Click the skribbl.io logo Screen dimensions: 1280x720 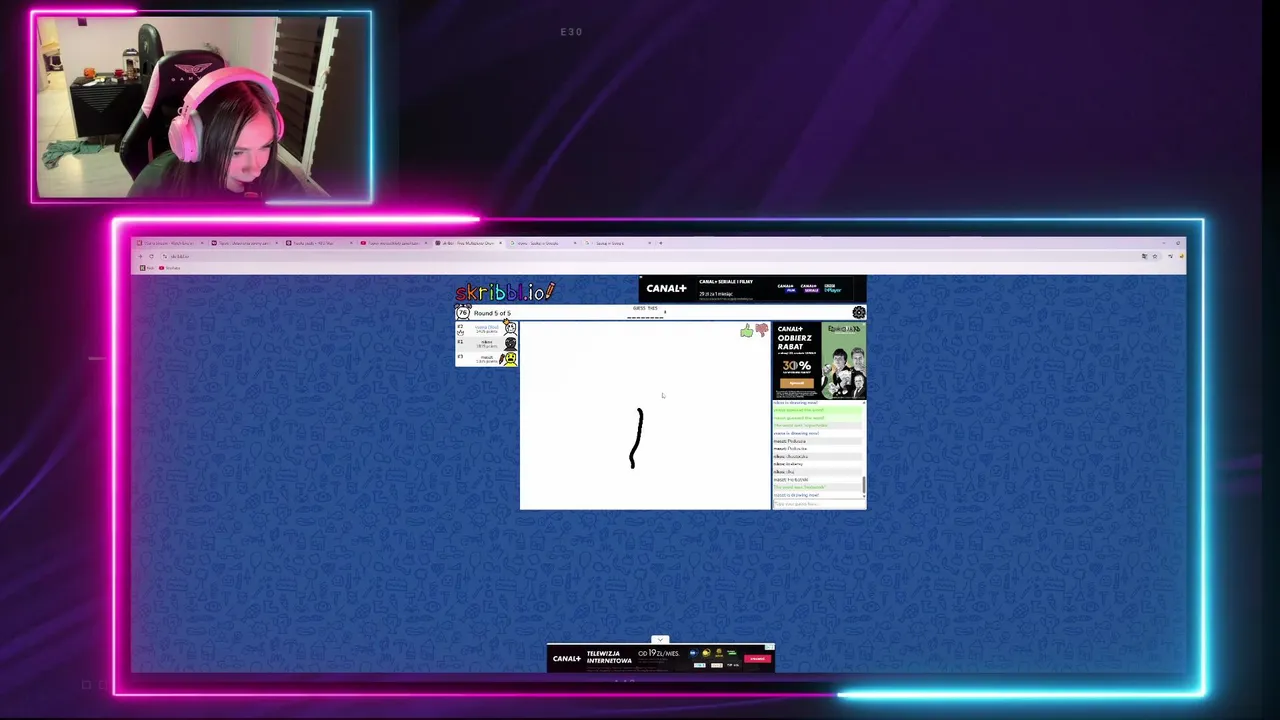click(x=504, y=291)
